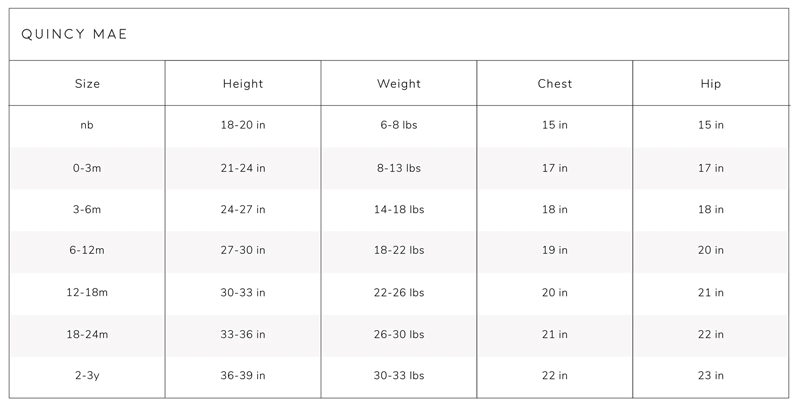800x408 pixels.
Task: Click the QUINCY MAE table title
Action: coord(74,35)
